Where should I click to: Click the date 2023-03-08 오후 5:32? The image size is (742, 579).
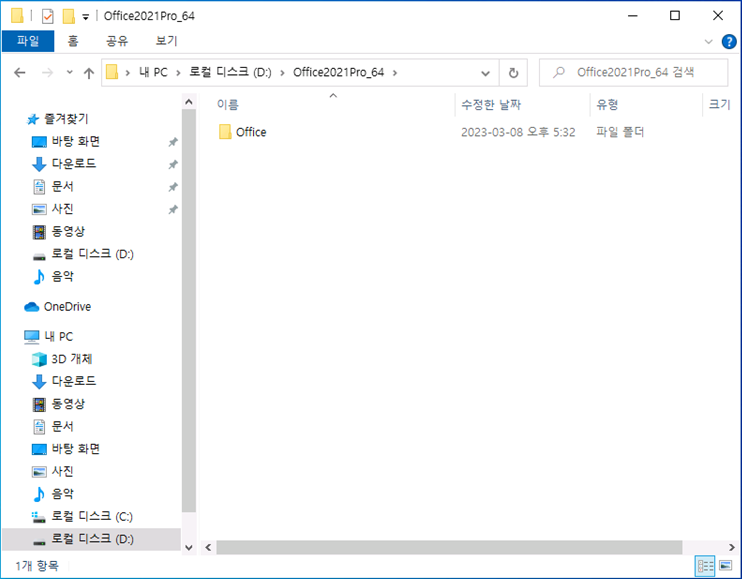click(x=518, y=132)
